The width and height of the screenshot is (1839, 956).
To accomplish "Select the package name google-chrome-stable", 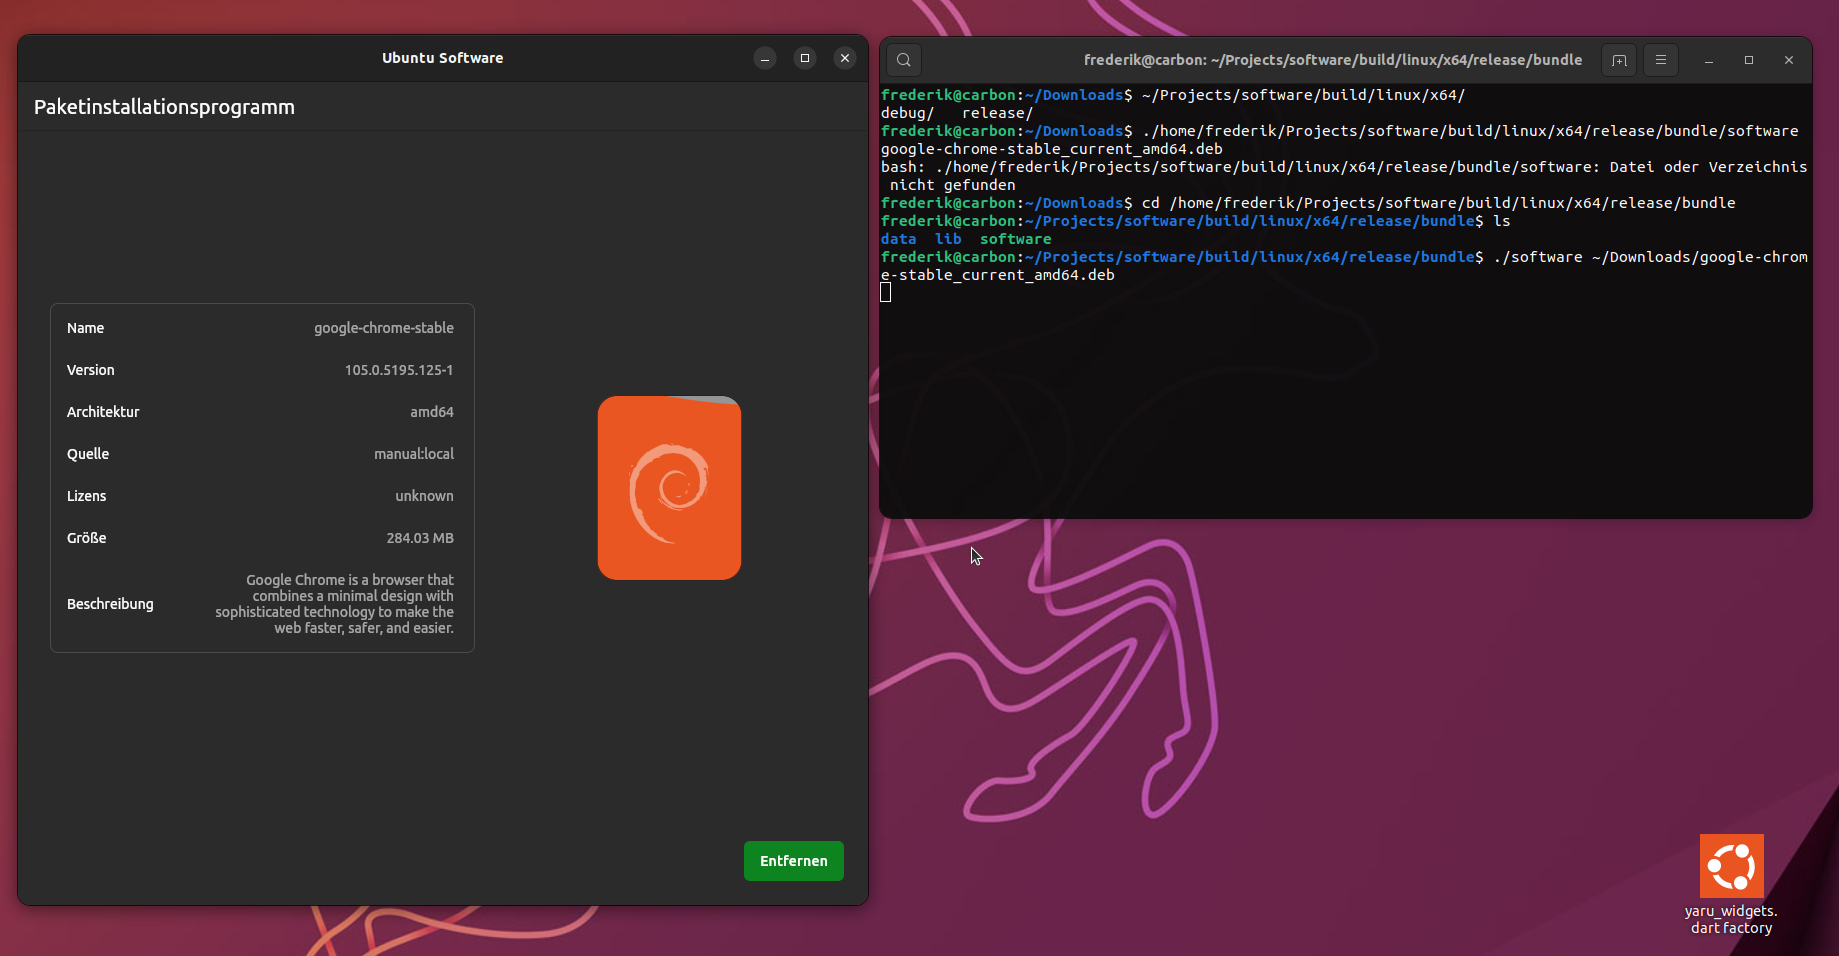I will pyautogui.click(x=384, y=328).
